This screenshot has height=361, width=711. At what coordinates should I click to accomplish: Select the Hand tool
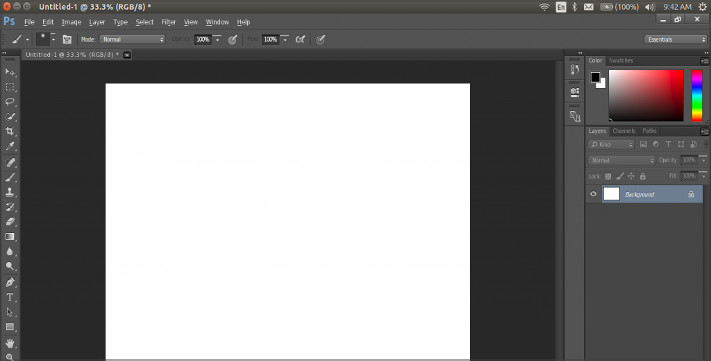point(10,343)
